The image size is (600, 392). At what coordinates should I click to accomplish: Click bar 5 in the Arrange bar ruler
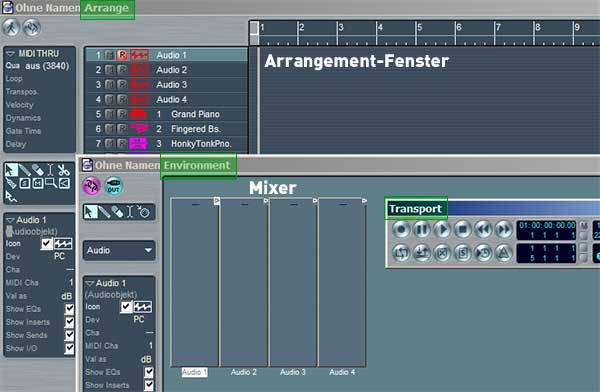[x=420, y=27]
